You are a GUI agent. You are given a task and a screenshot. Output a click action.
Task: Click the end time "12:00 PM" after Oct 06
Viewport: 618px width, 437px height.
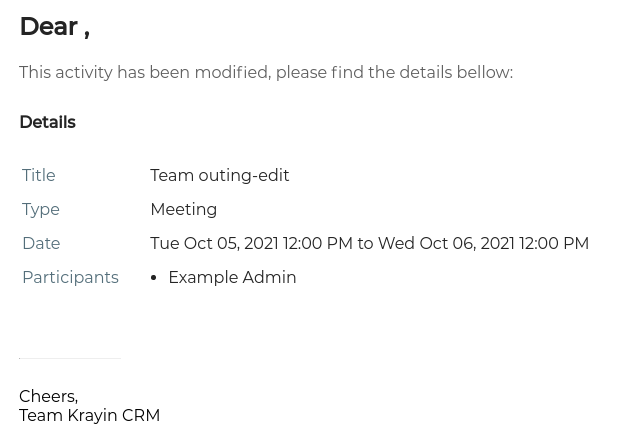[x=554, y=244]
